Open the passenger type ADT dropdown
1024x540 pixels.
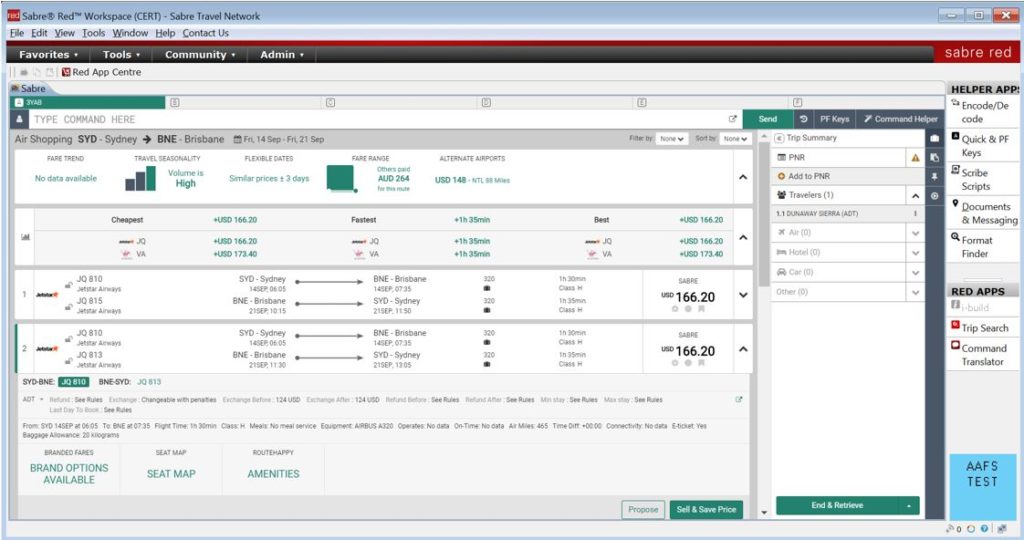(x=33, y=400)
